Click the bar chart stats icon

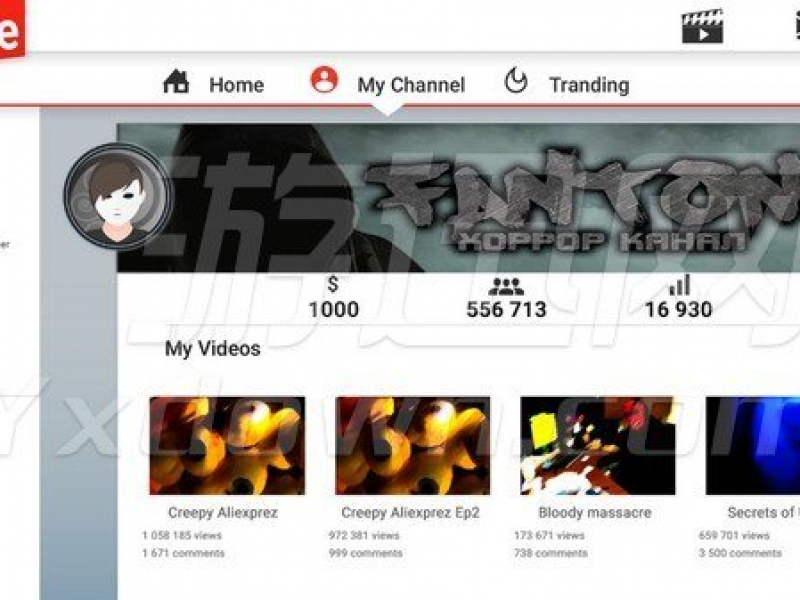(x=680, y=285)
